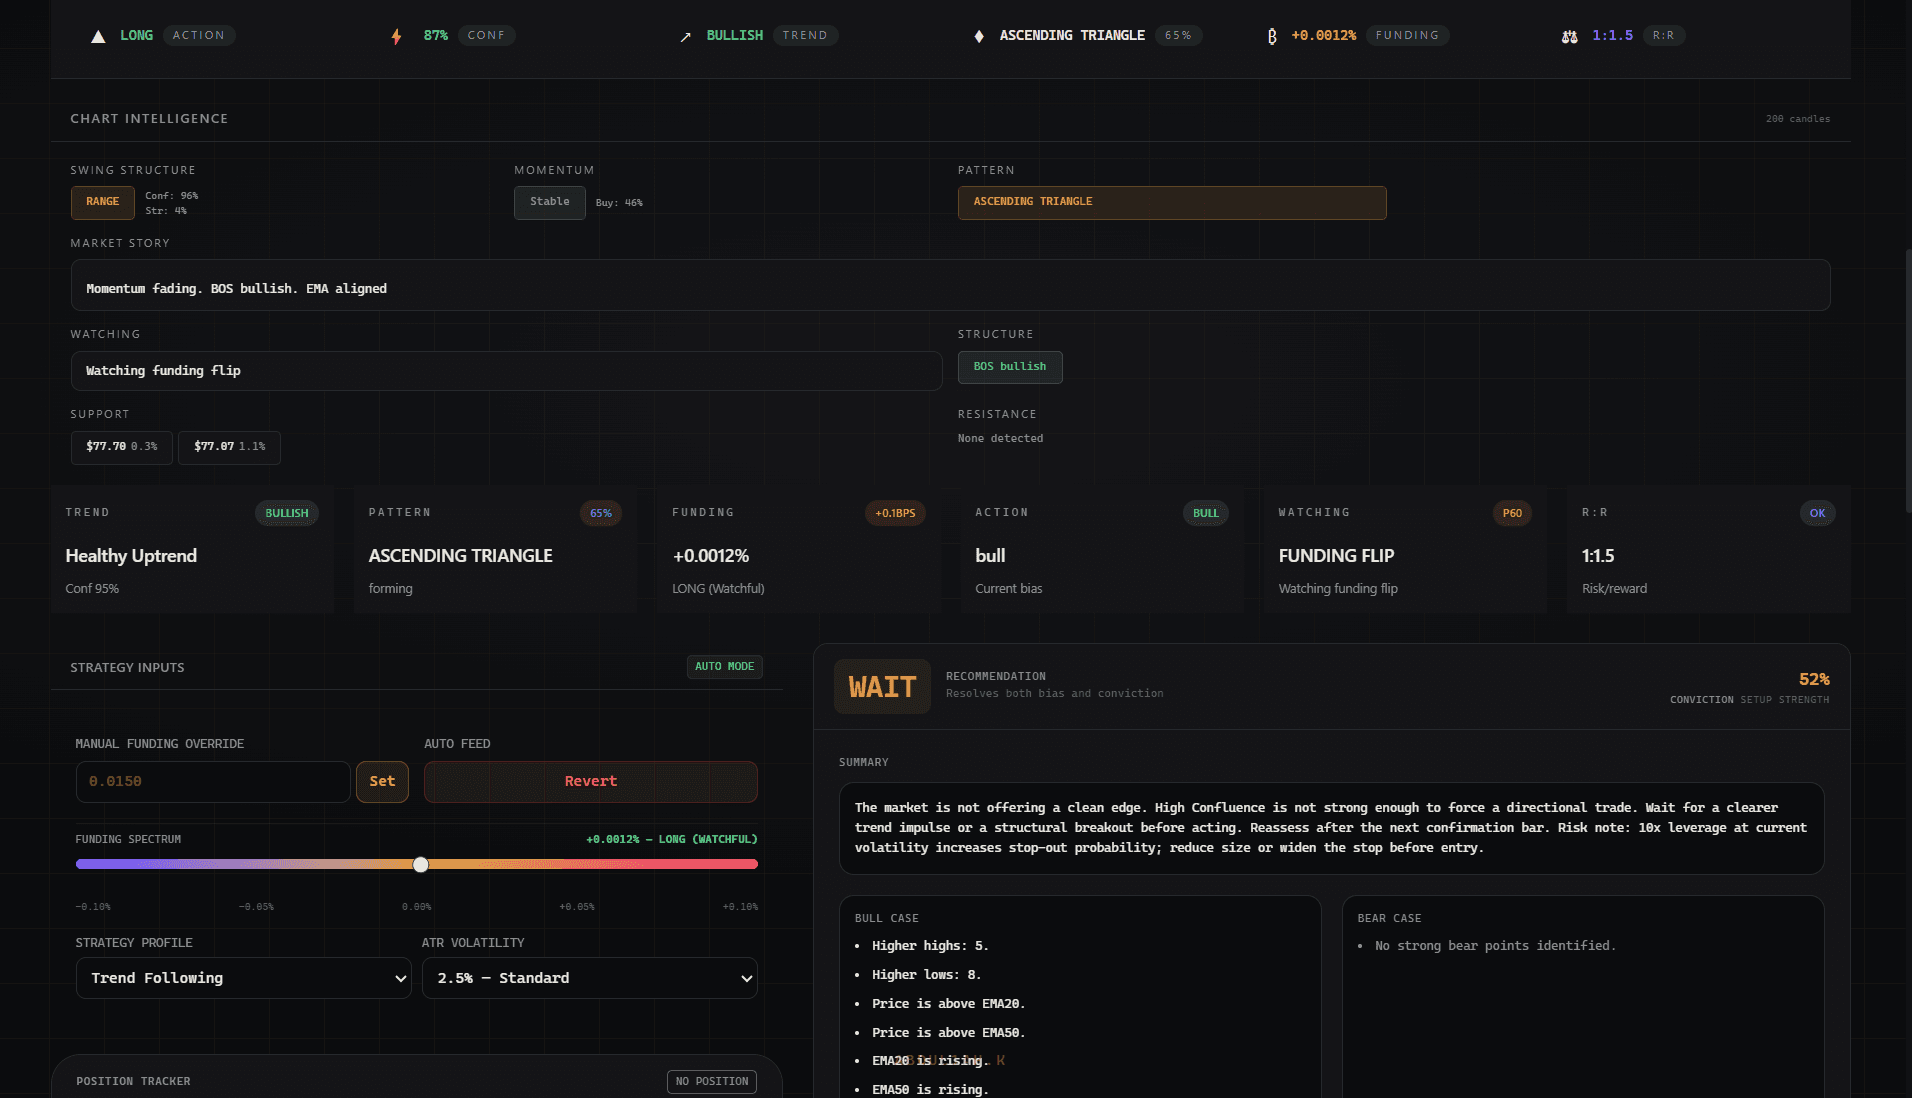This screenshot has width=1912, height=1098.
Task: Click the funding spectrum slider handle
Action: [x=421, y=864]
